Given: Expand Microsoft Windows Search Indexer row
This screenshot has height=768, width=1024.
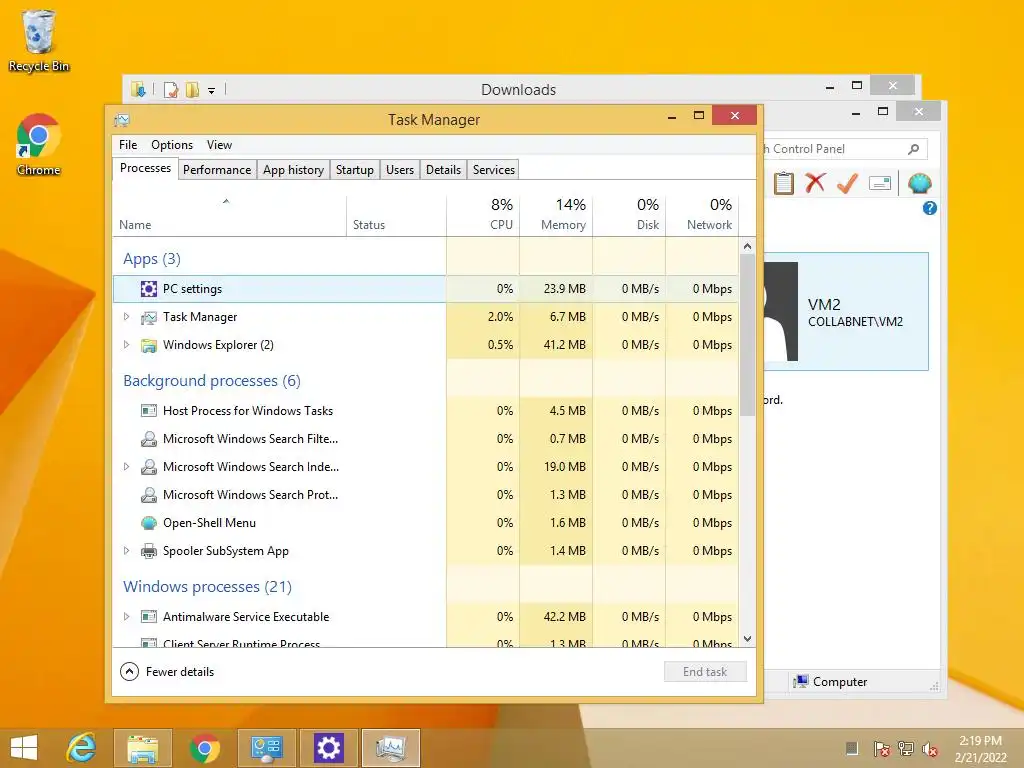Looking at the screenshot, I should [127, 467].
